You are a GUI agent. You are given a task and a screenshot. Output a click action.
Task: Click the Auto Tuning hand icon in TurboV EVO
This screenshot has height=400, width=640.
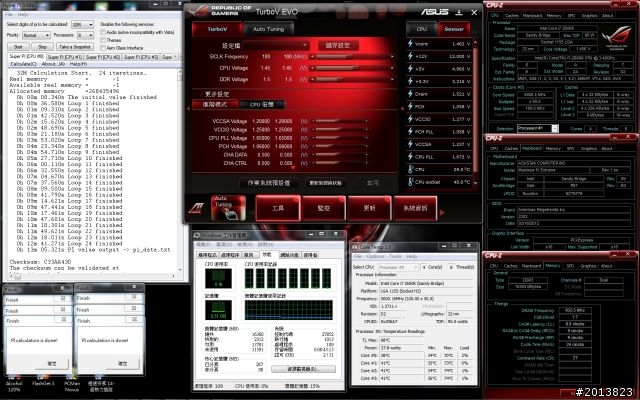[229, 208]
